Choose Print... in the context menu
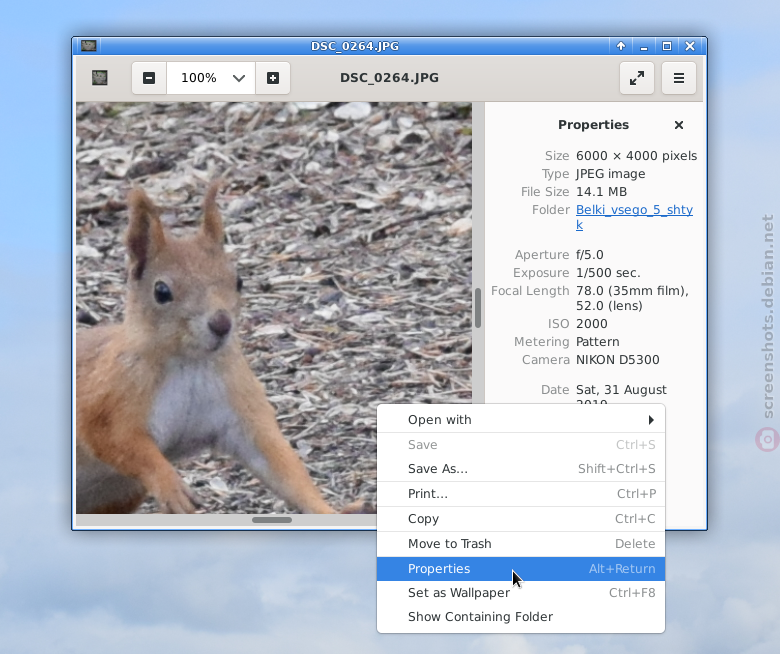 [x=521, y=494]
